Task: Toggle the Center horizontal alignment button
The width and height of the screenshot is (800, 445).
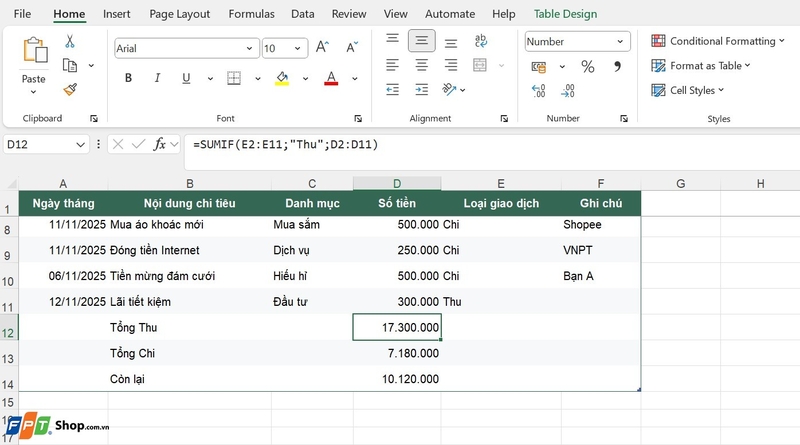Action: pyautogui.click(x=421, y=65)
